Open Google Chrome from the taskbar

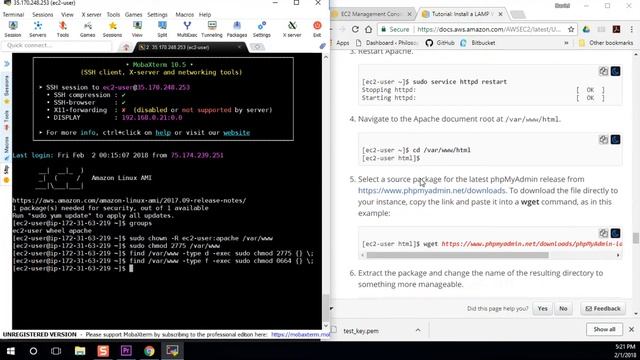pyautogui.click(x=149, y=351)
